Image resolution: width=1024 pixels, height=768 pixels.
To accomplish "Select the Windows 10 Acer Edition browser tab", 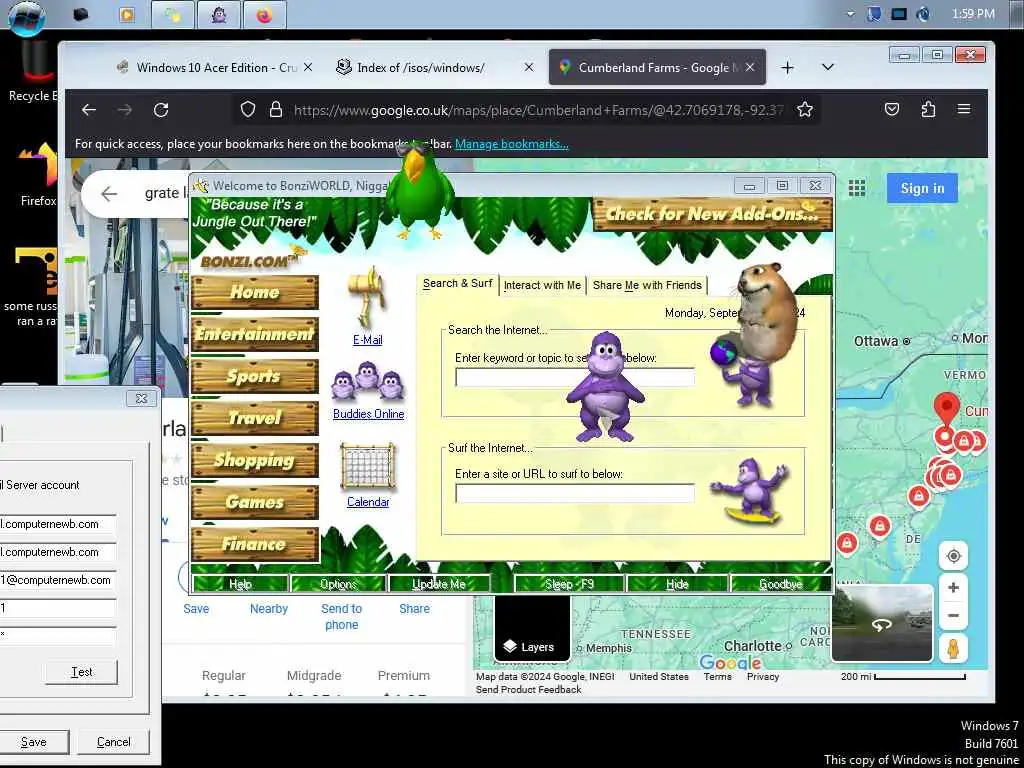I will (x=214, y=67).
